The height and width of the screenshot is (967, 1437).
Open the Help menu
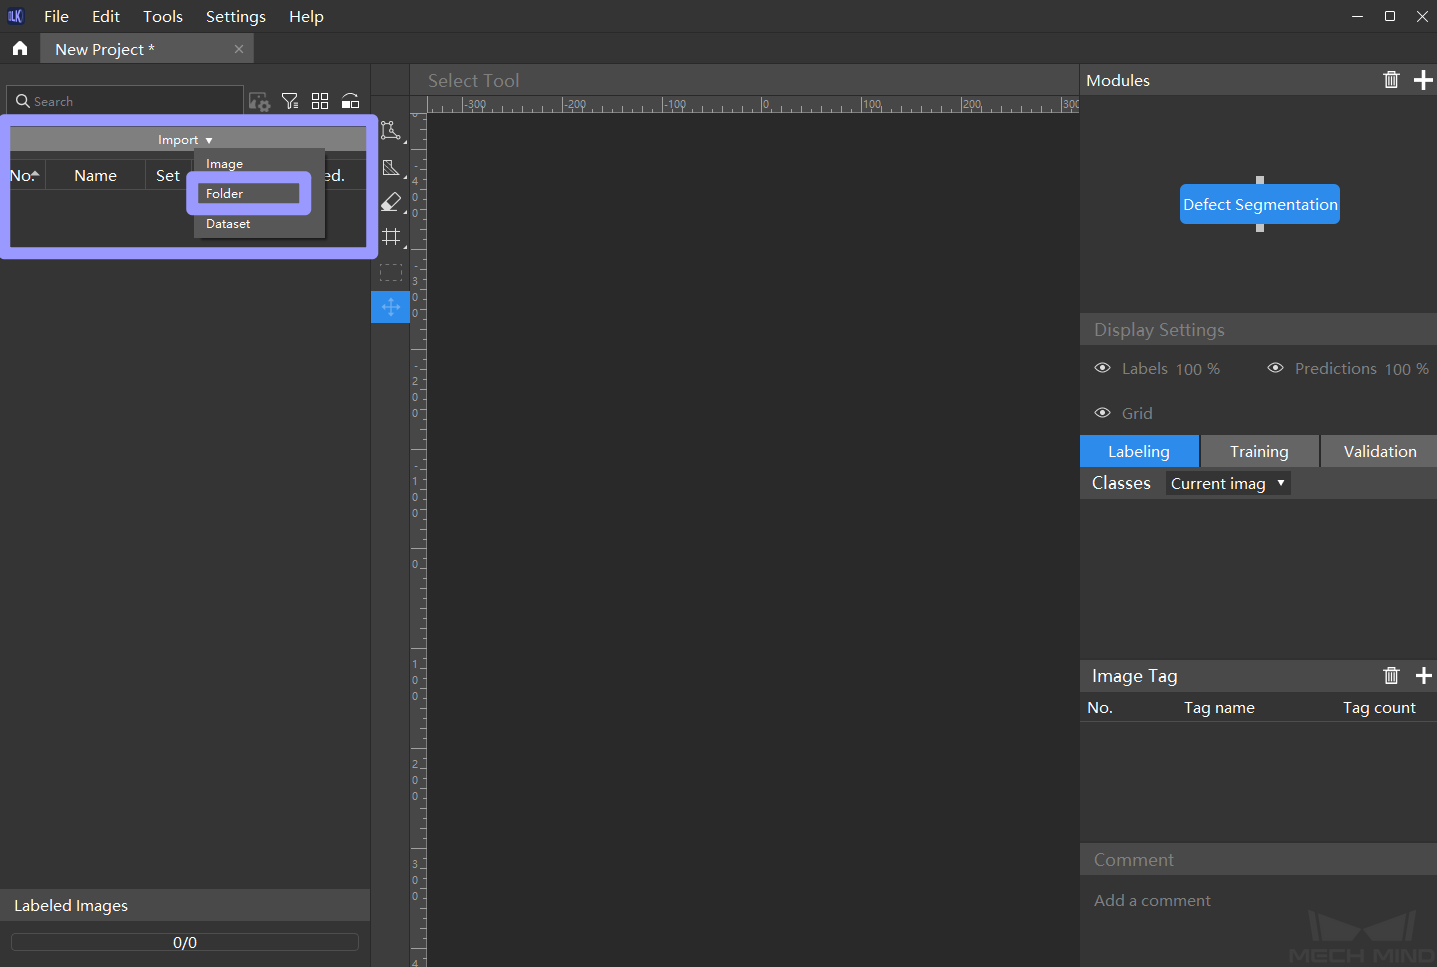click(x=306, y=16)
